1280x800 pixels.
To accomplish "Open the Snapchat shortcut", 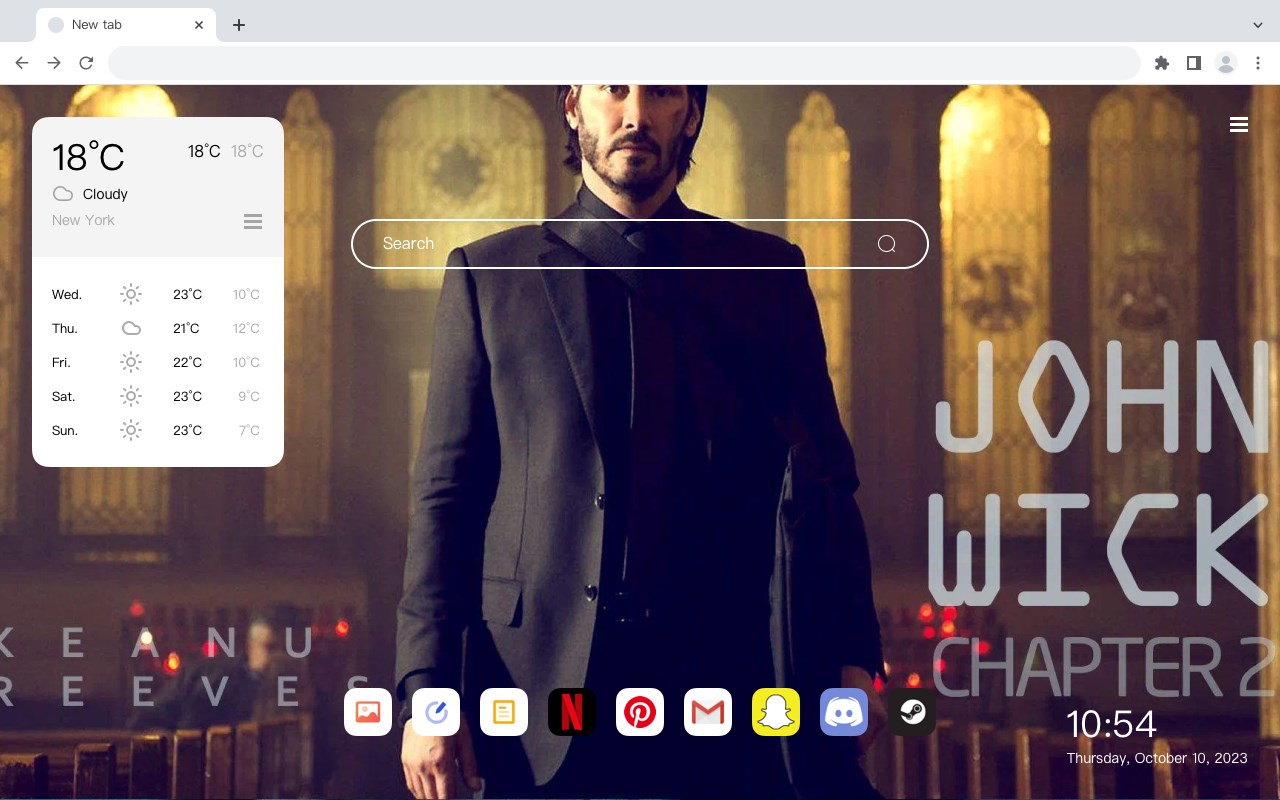I will tap(776, 712).
